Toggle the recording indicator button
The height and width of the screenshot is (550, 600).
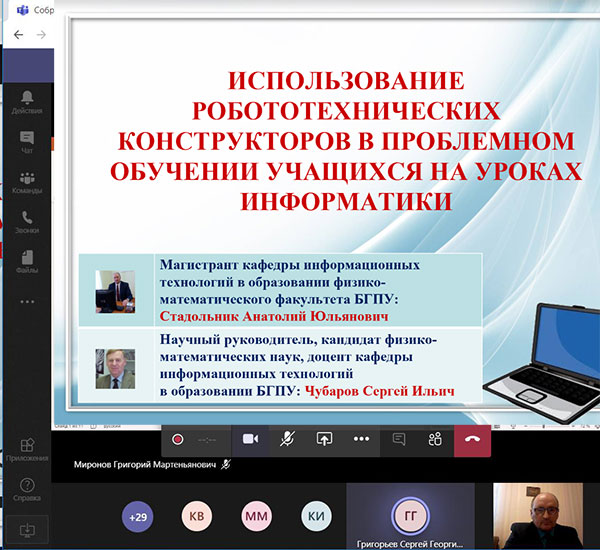178,439
